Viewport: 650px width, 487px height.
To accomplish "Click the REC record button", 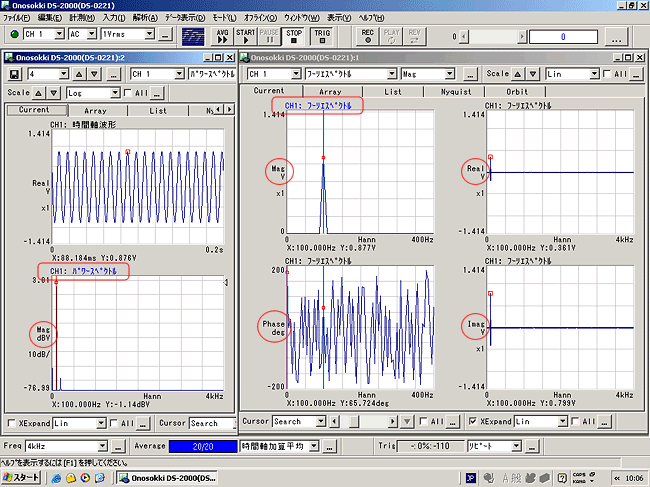I will (x=367, y=36).
